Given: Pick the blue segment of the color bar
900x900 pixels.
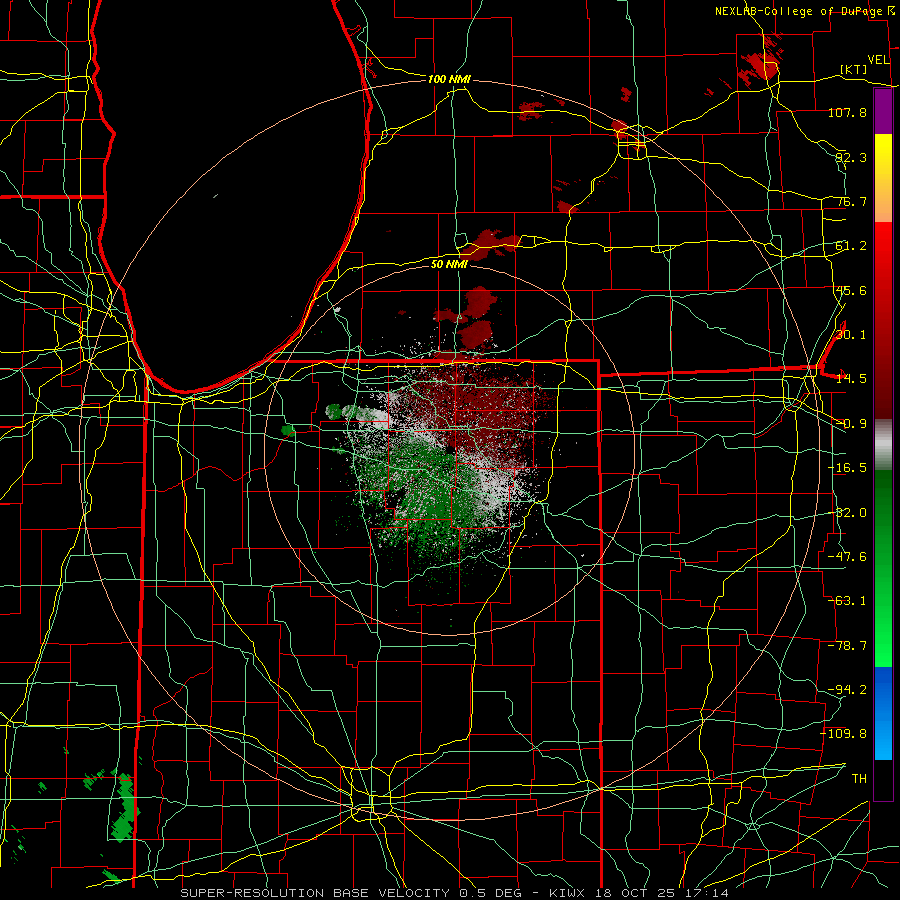Looking at the screenshot, I should pos(883,713).
